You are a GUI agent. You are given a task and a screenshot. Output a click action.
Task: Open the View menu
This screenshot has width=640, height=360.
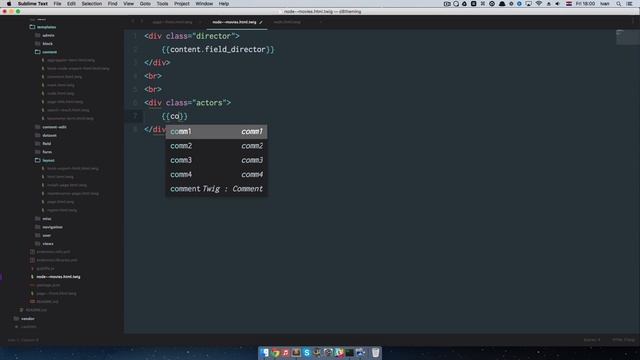click(x=128, y=4)
